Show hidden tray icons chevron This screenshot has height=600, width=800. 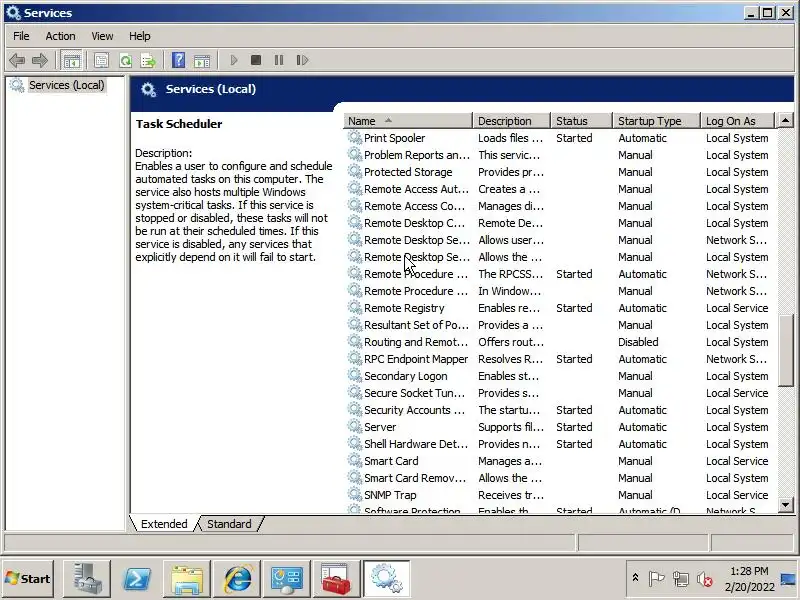[x=635, y=578]
